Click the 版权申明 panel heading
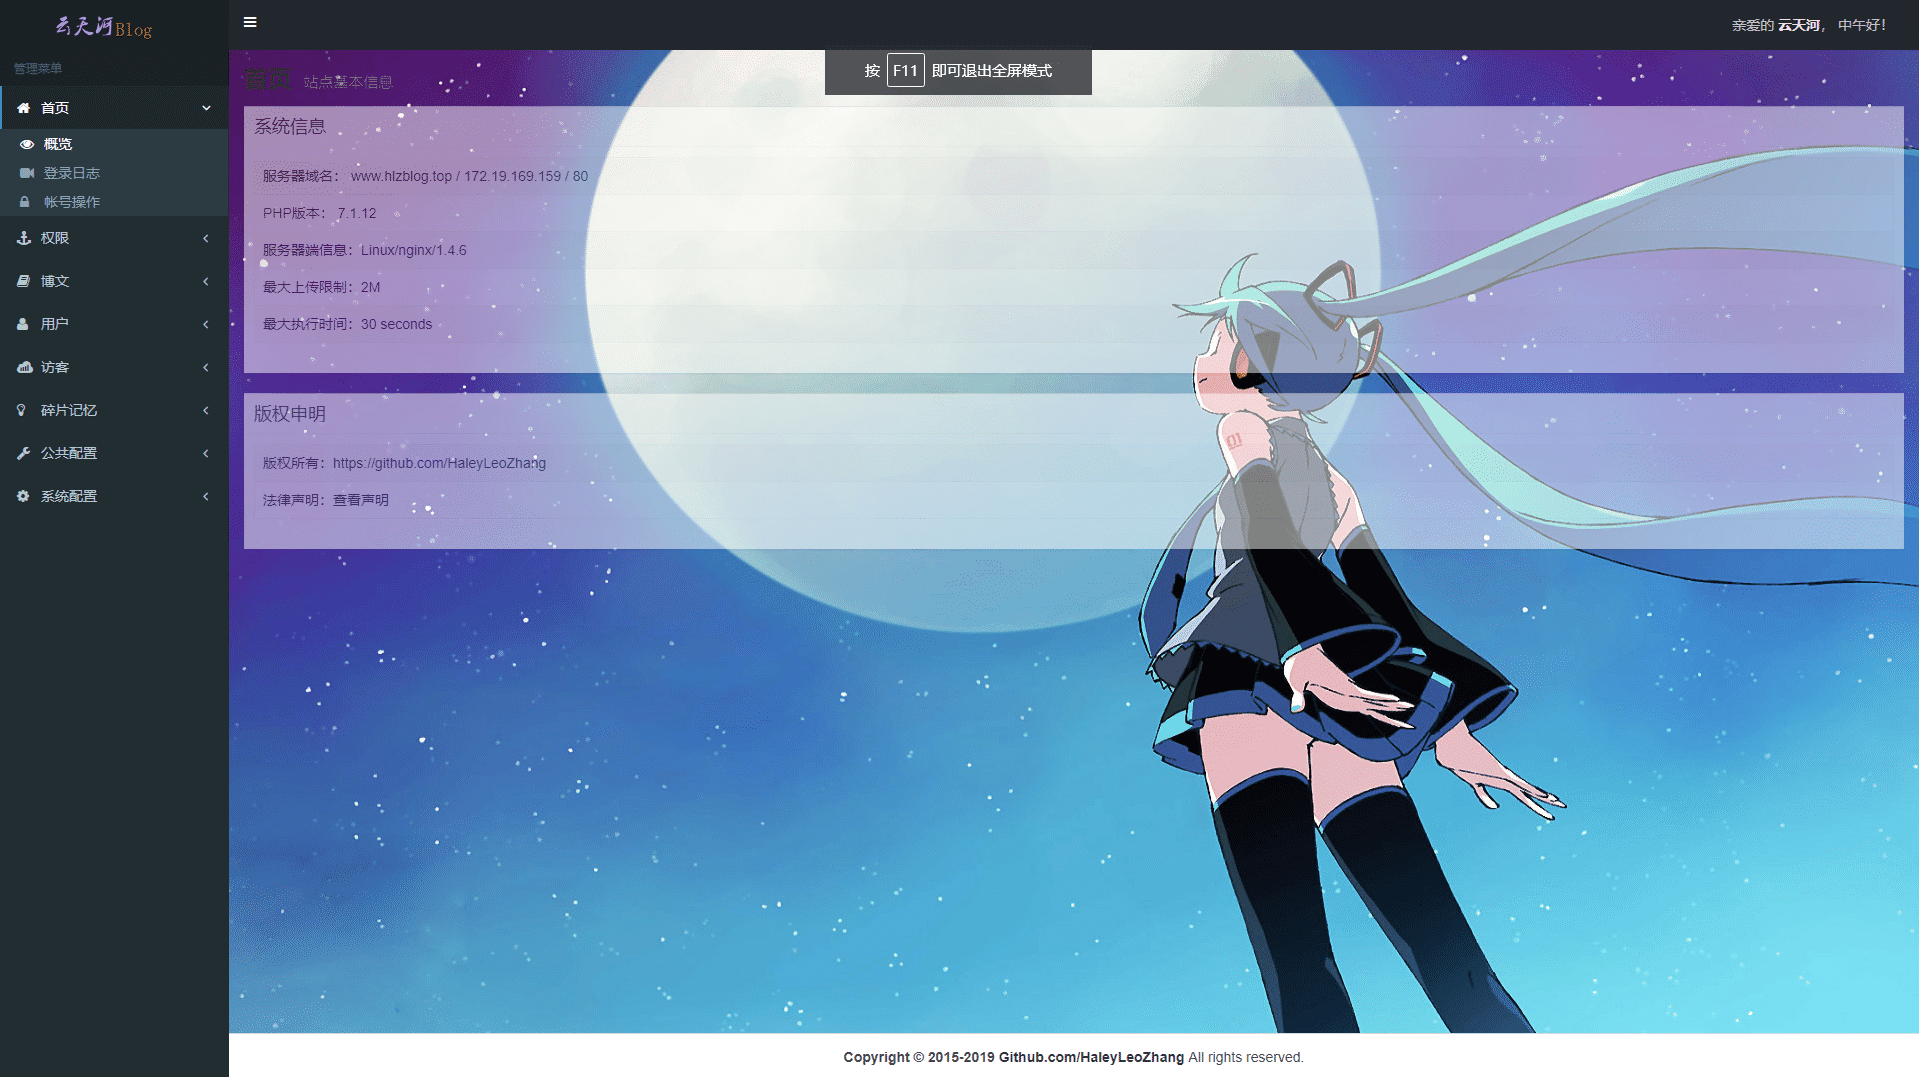Viewport: 1919px width, 1077px height. click(290, 413)
